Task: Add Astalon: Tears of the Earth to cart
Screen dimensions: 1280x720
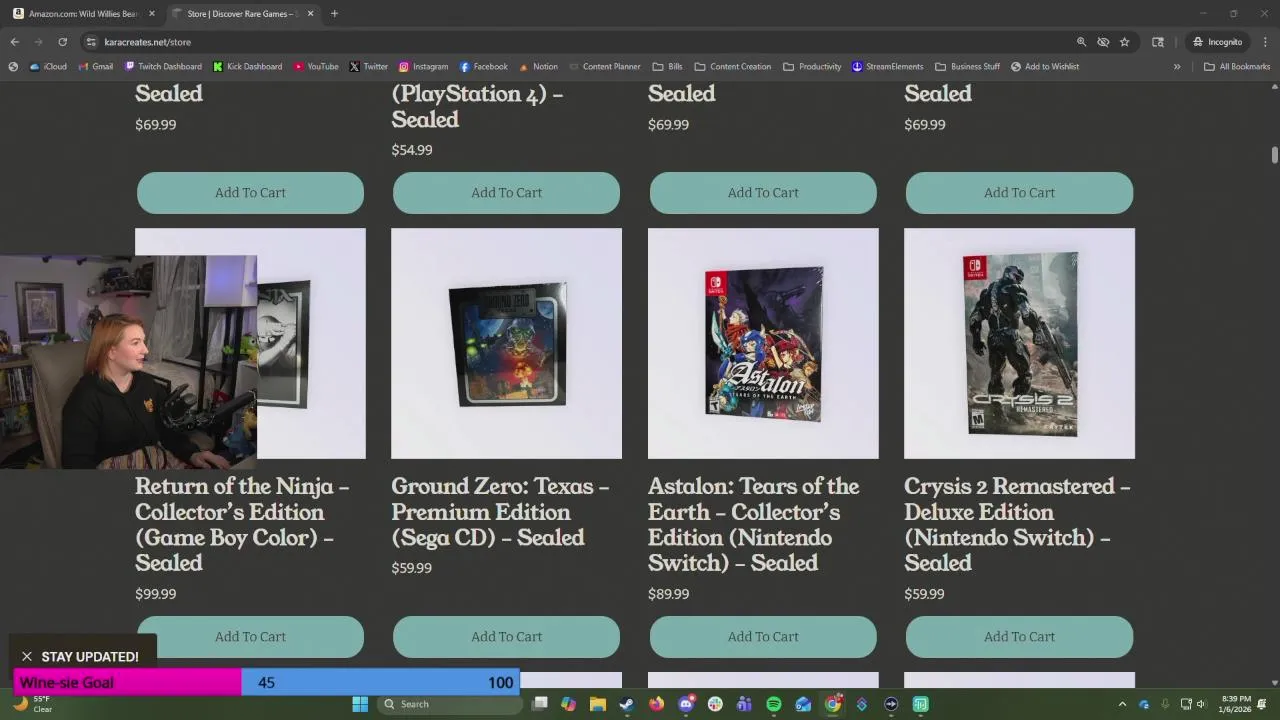Action: [763, 637]
